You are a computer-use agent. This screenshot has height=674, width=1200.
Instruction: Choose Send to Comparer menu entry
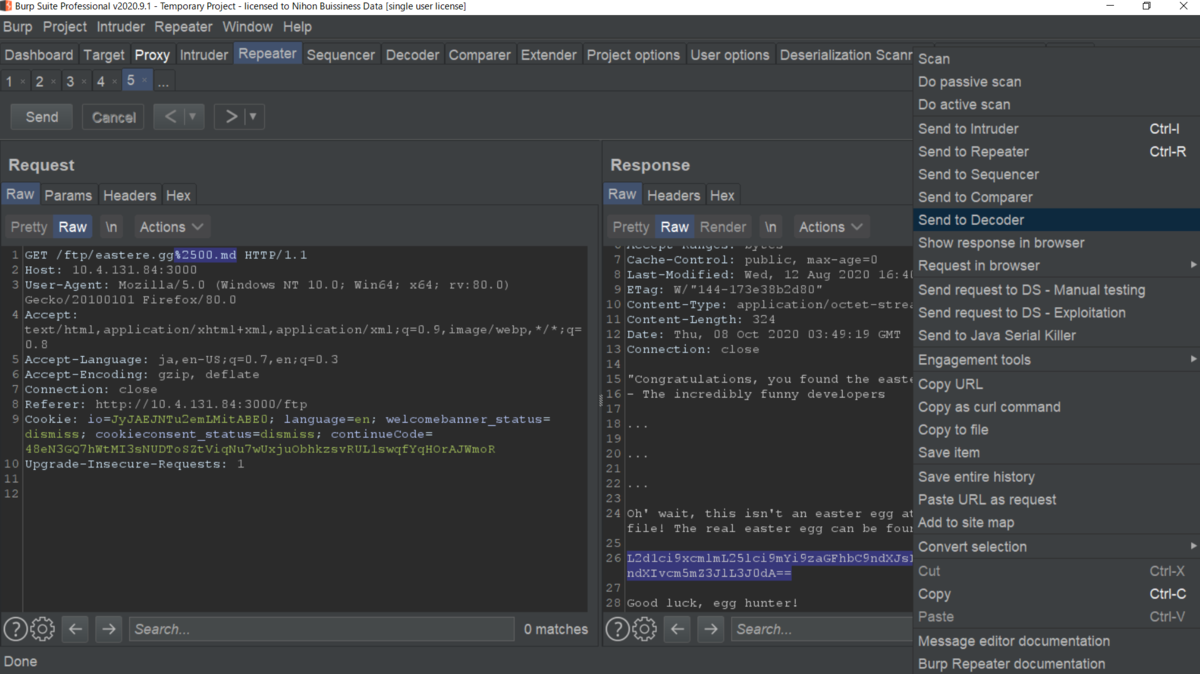coord(1056,197)
